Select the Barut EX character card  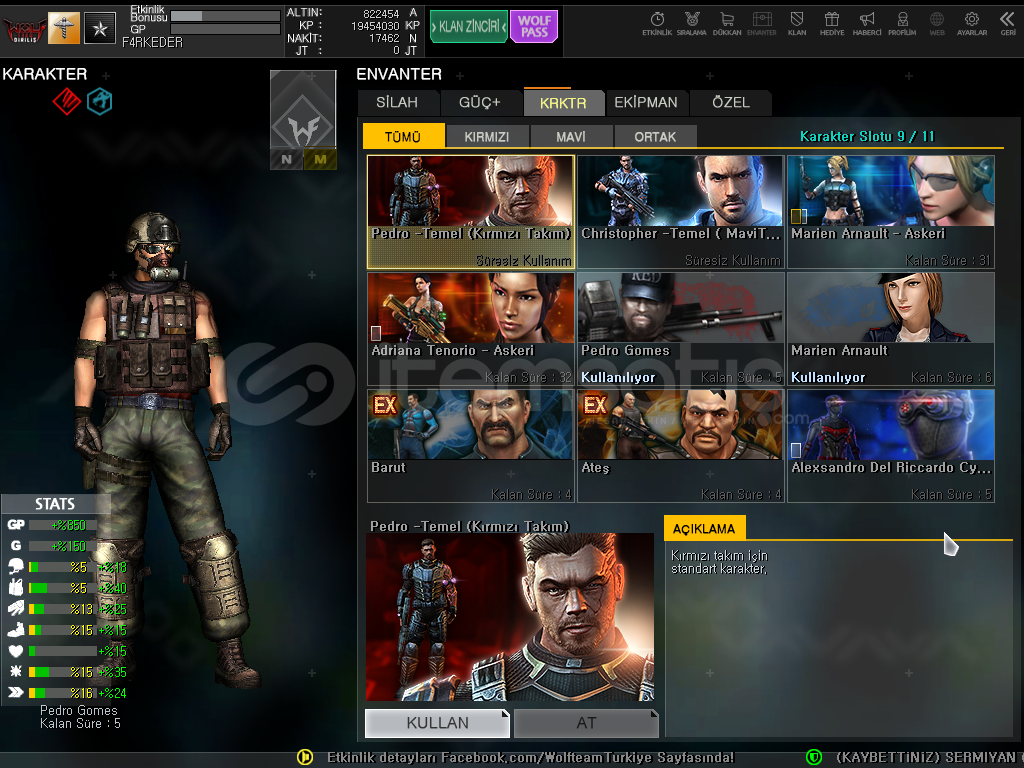point(471,446)
